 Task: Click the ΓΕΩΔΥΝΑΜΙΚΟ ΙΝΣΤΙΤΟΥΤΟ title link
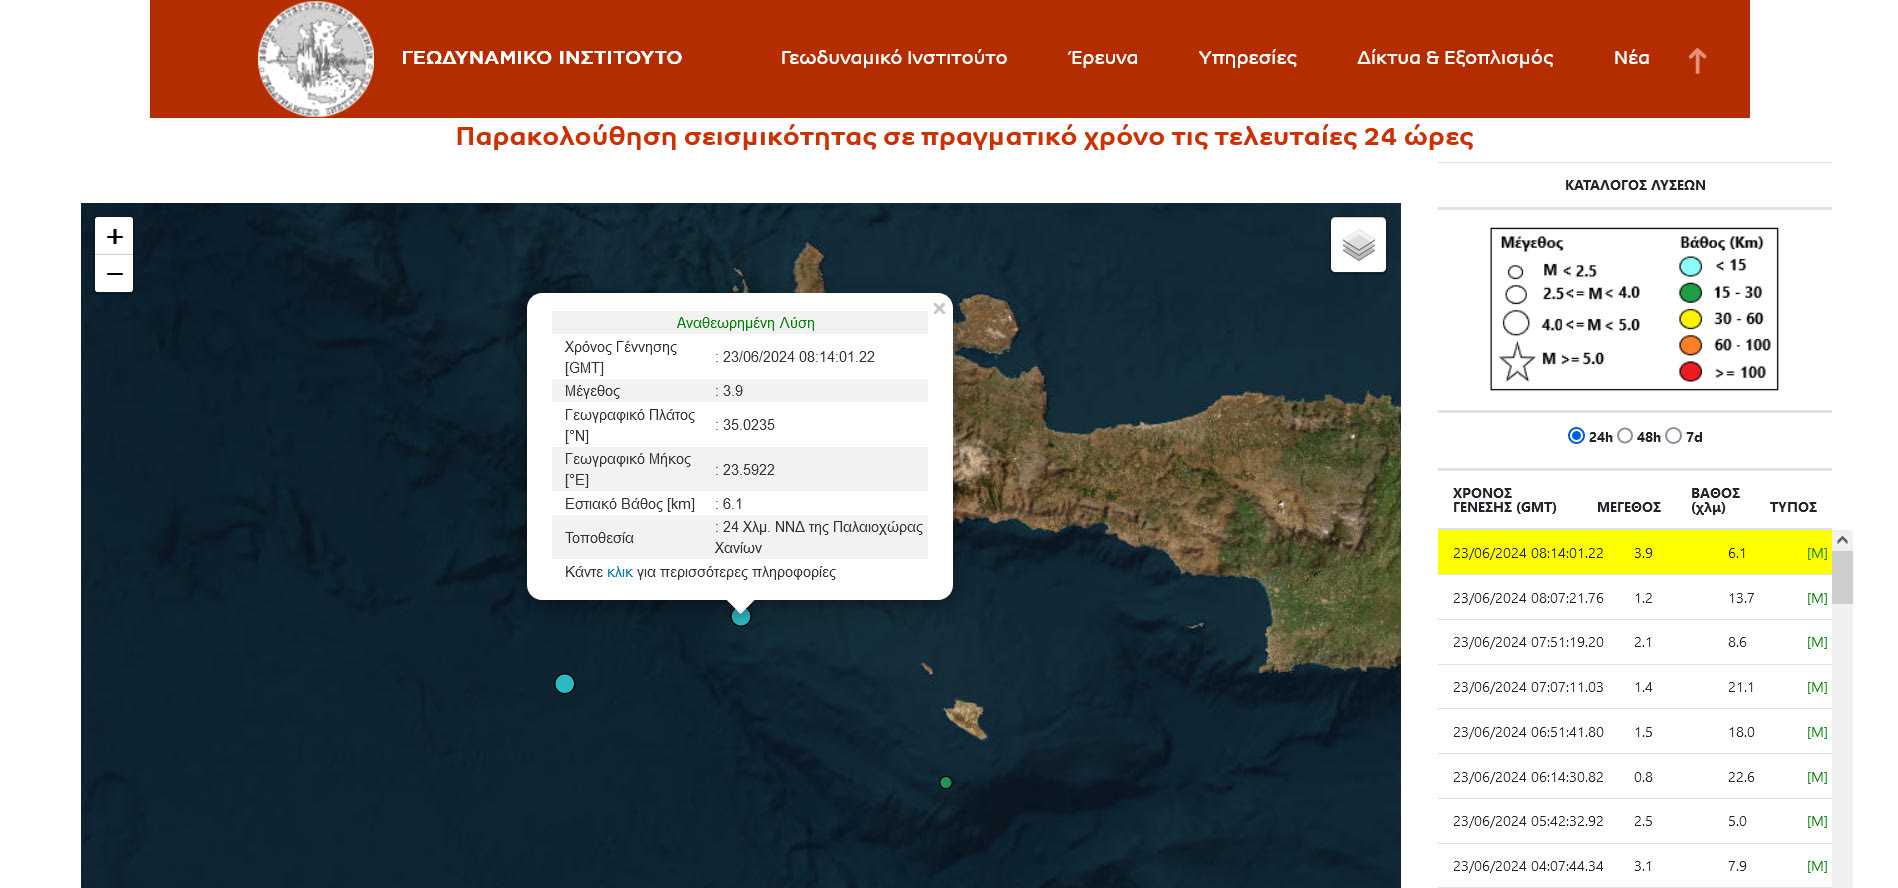[x=541, y=58]
